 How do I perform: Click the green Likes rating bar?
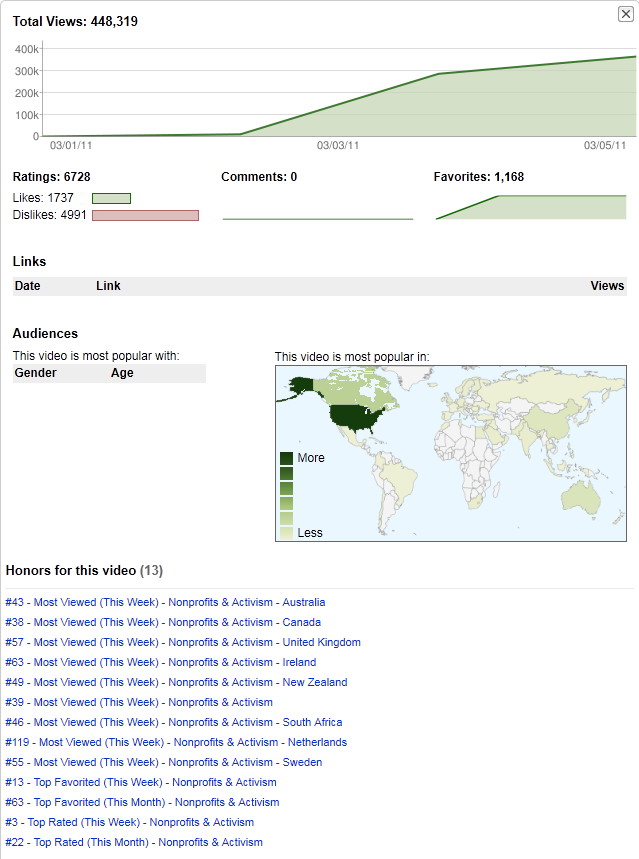[x=111, y=198]
